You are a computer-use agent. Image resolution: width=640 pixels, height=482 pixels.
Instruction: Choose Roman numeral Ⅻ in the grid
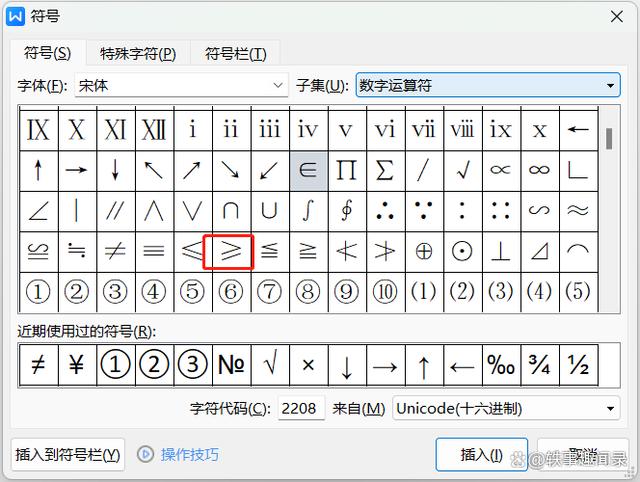(x=154, y=130)
